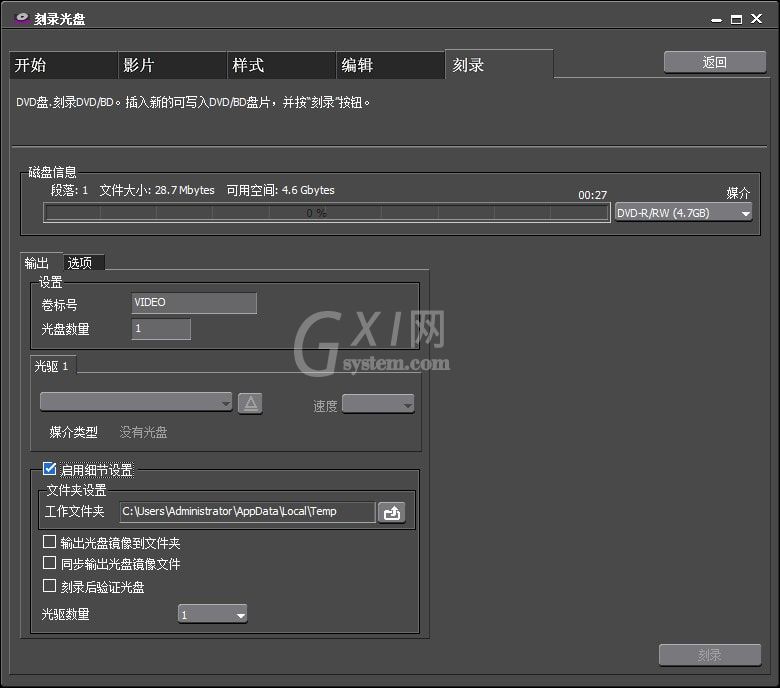Screen dimensions: 780x688
Task: Open the optical drive selection dropdown
Action: [x=136, y=402]
